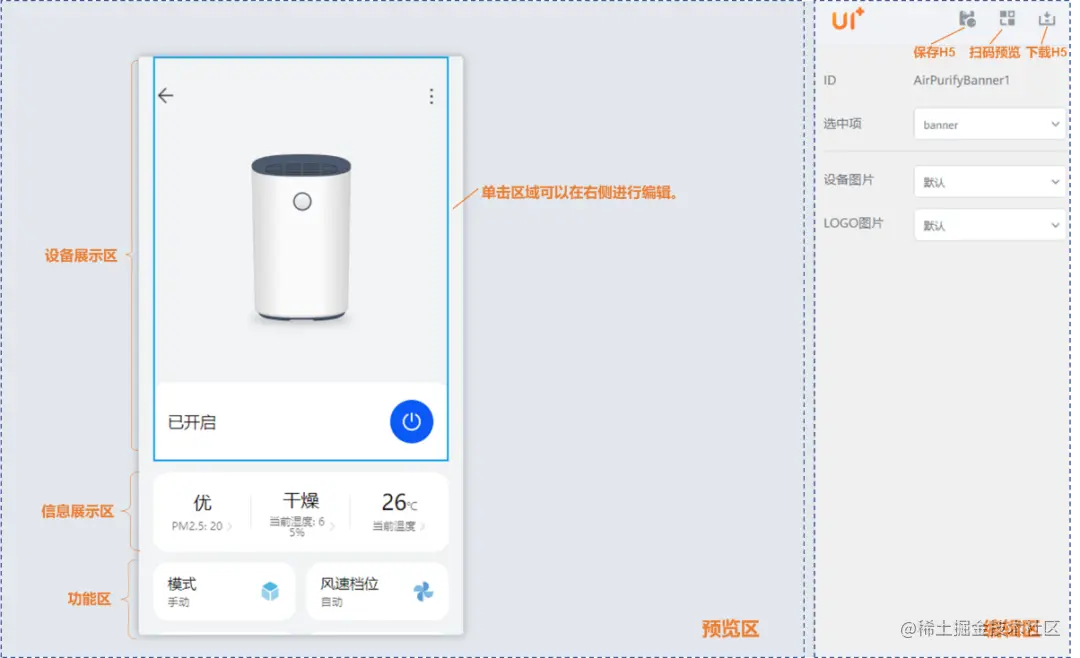Click the 保存H5 save icon

point(966,18)
